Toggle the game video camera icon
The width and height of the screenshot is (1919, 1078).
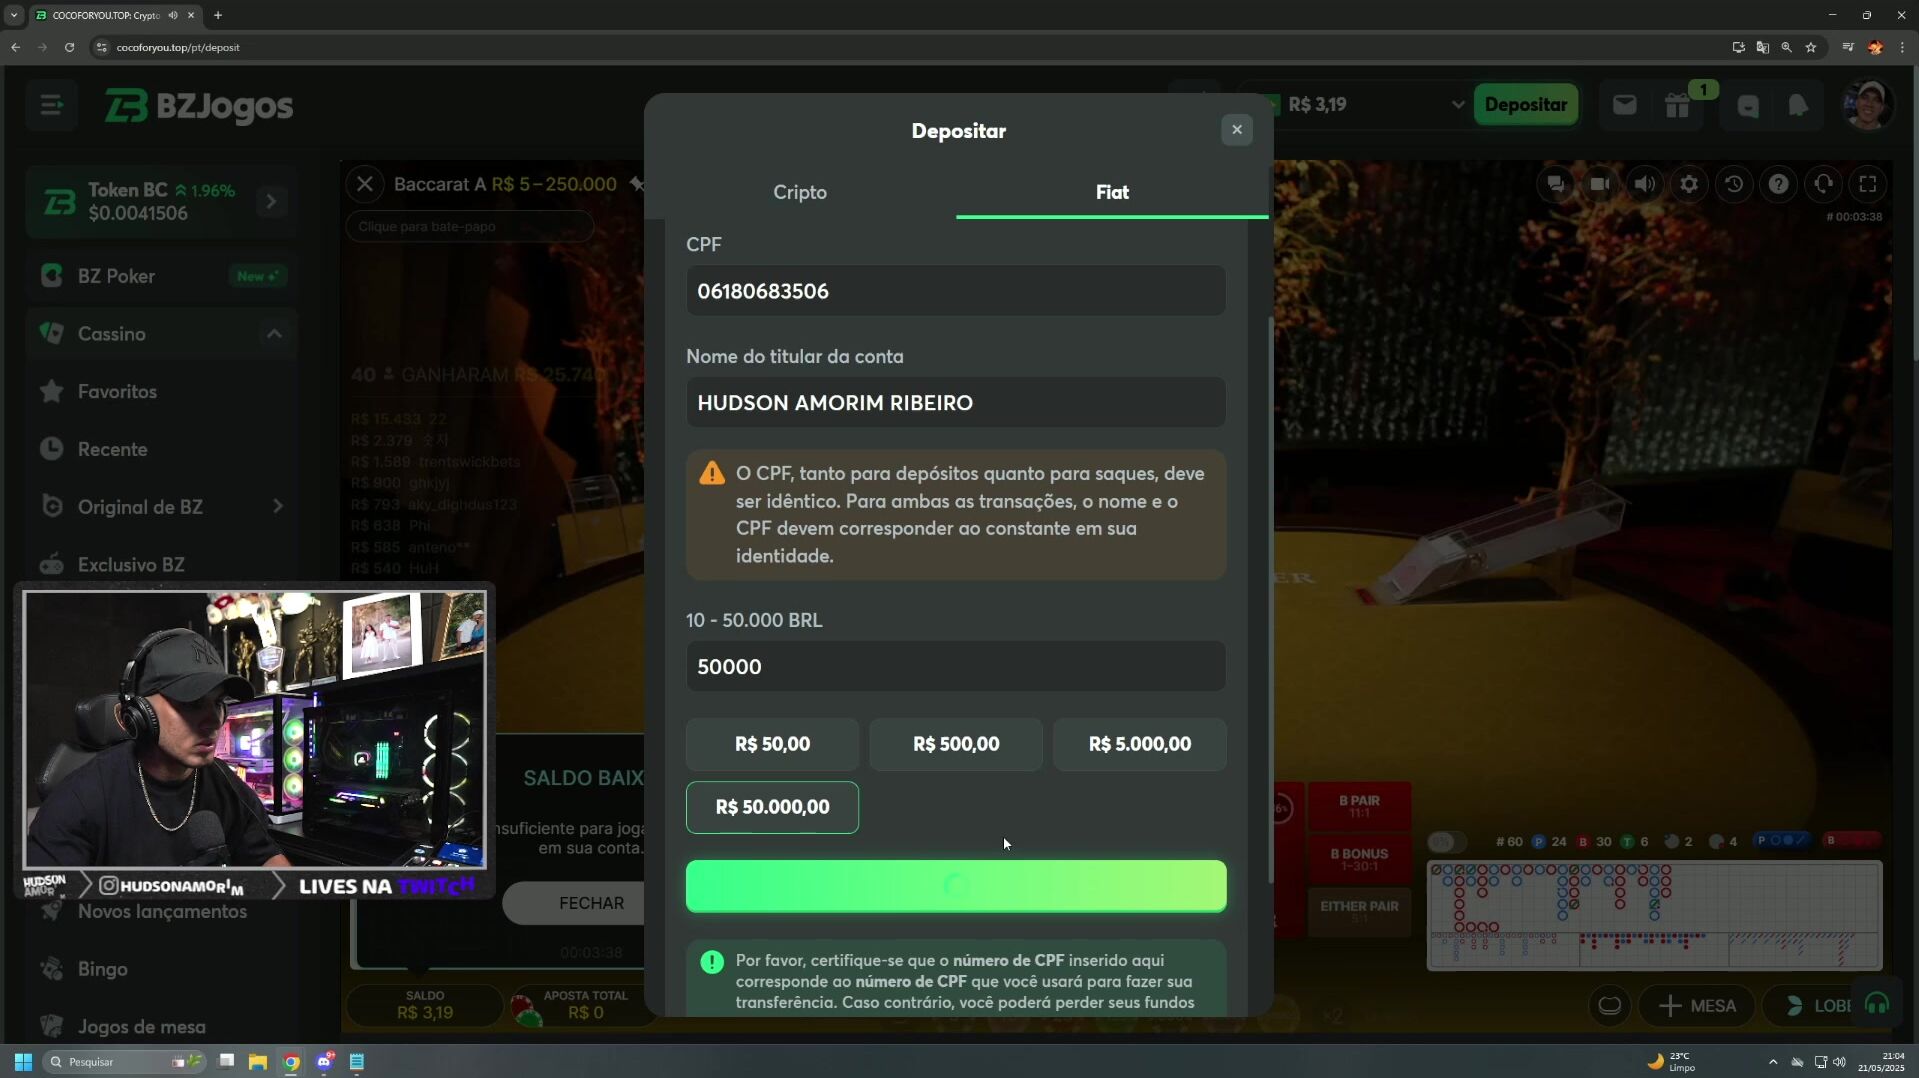click(1600, 184)
